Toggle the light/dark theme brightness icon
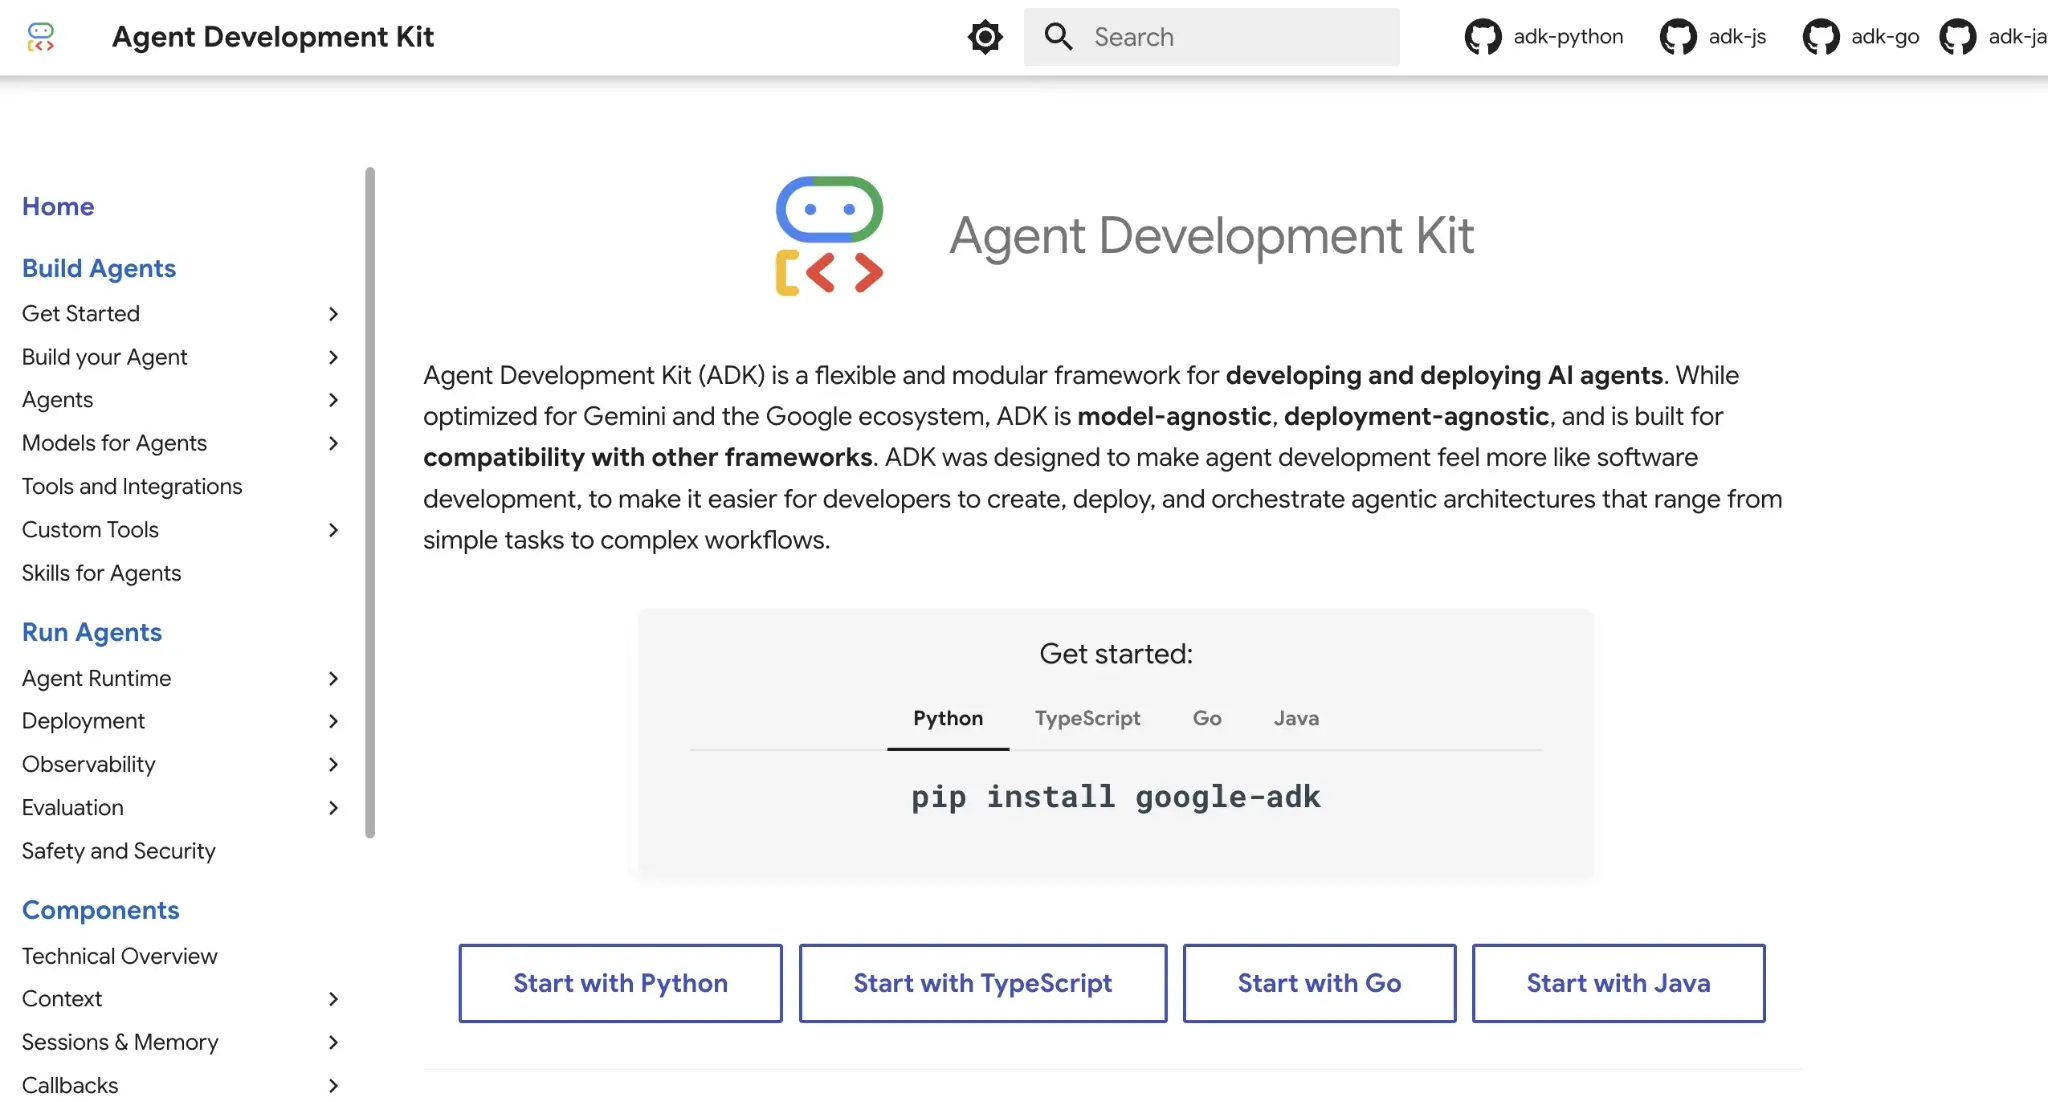 [x=985, y=37]
